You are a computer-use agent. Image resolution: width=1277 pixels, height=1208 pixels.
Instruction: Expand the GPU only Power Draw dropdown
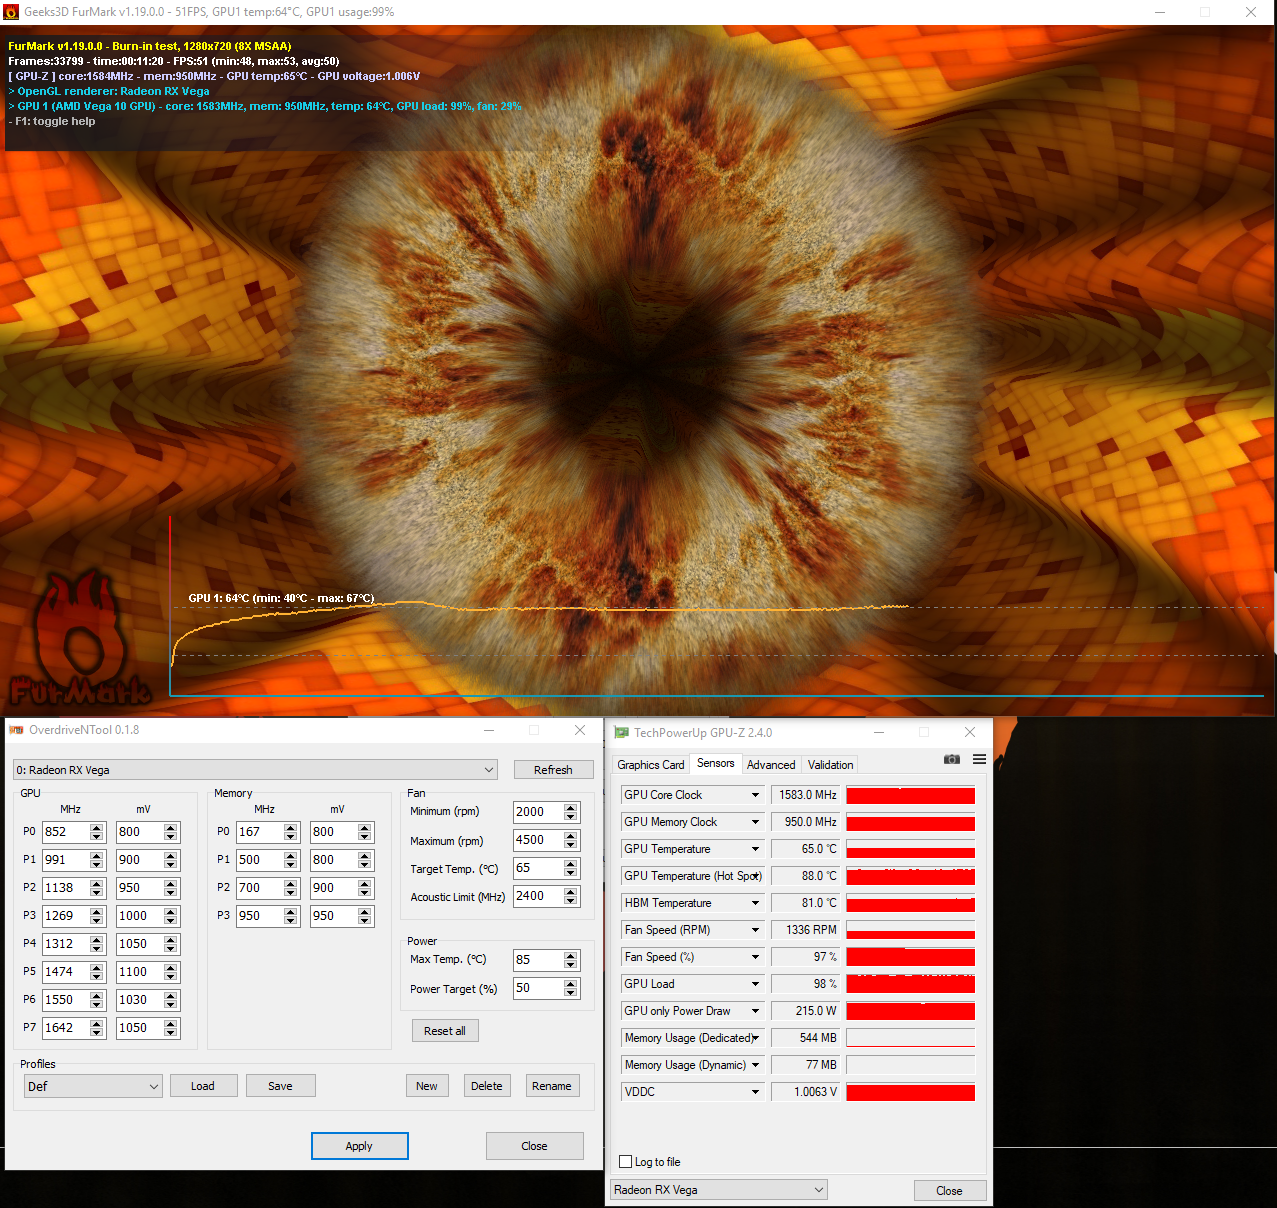pyautogui.click(x=755, y=1011)
